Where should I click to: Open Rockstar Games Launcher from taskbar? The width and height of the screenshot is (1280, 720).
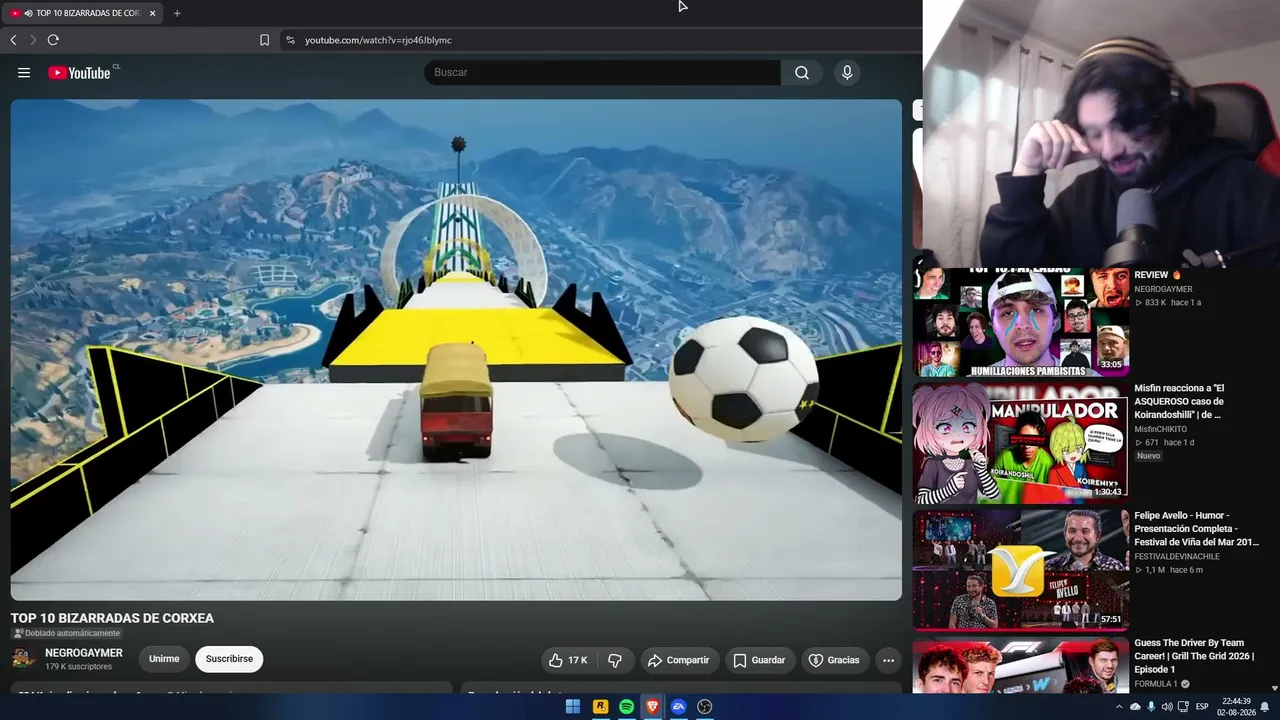600,707
